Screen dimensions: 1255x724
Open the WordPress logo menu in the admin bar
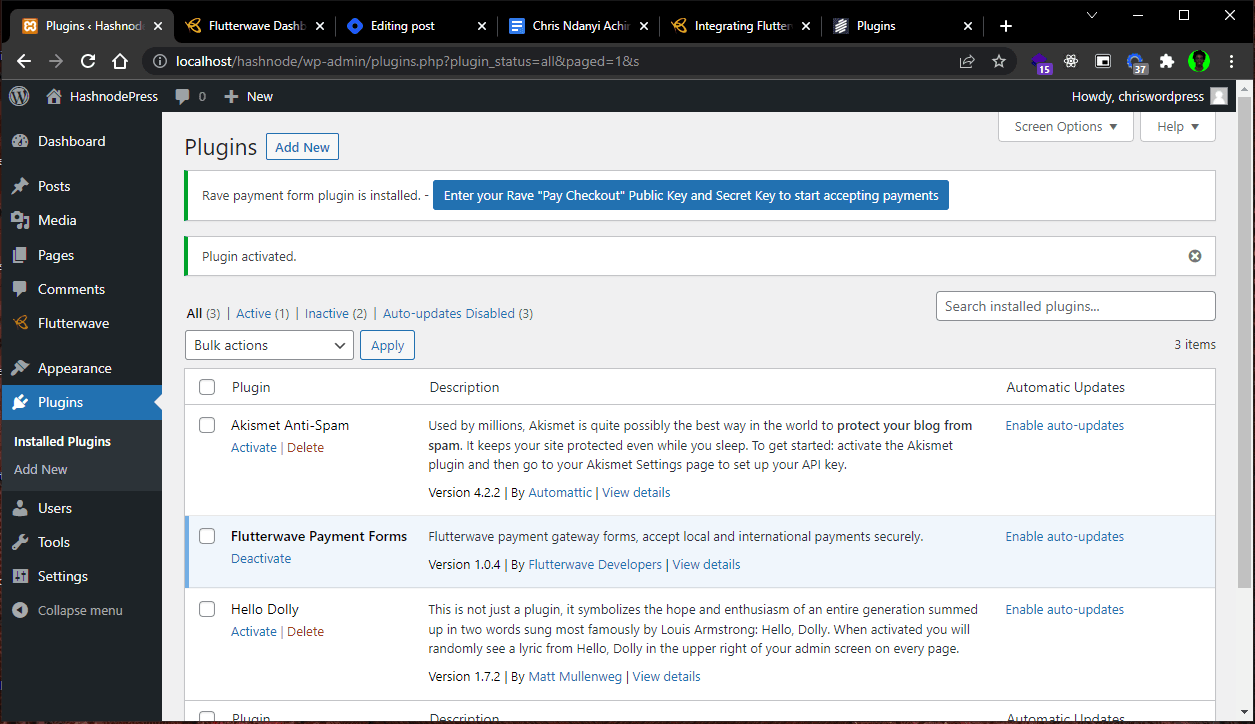click(19, 96)
